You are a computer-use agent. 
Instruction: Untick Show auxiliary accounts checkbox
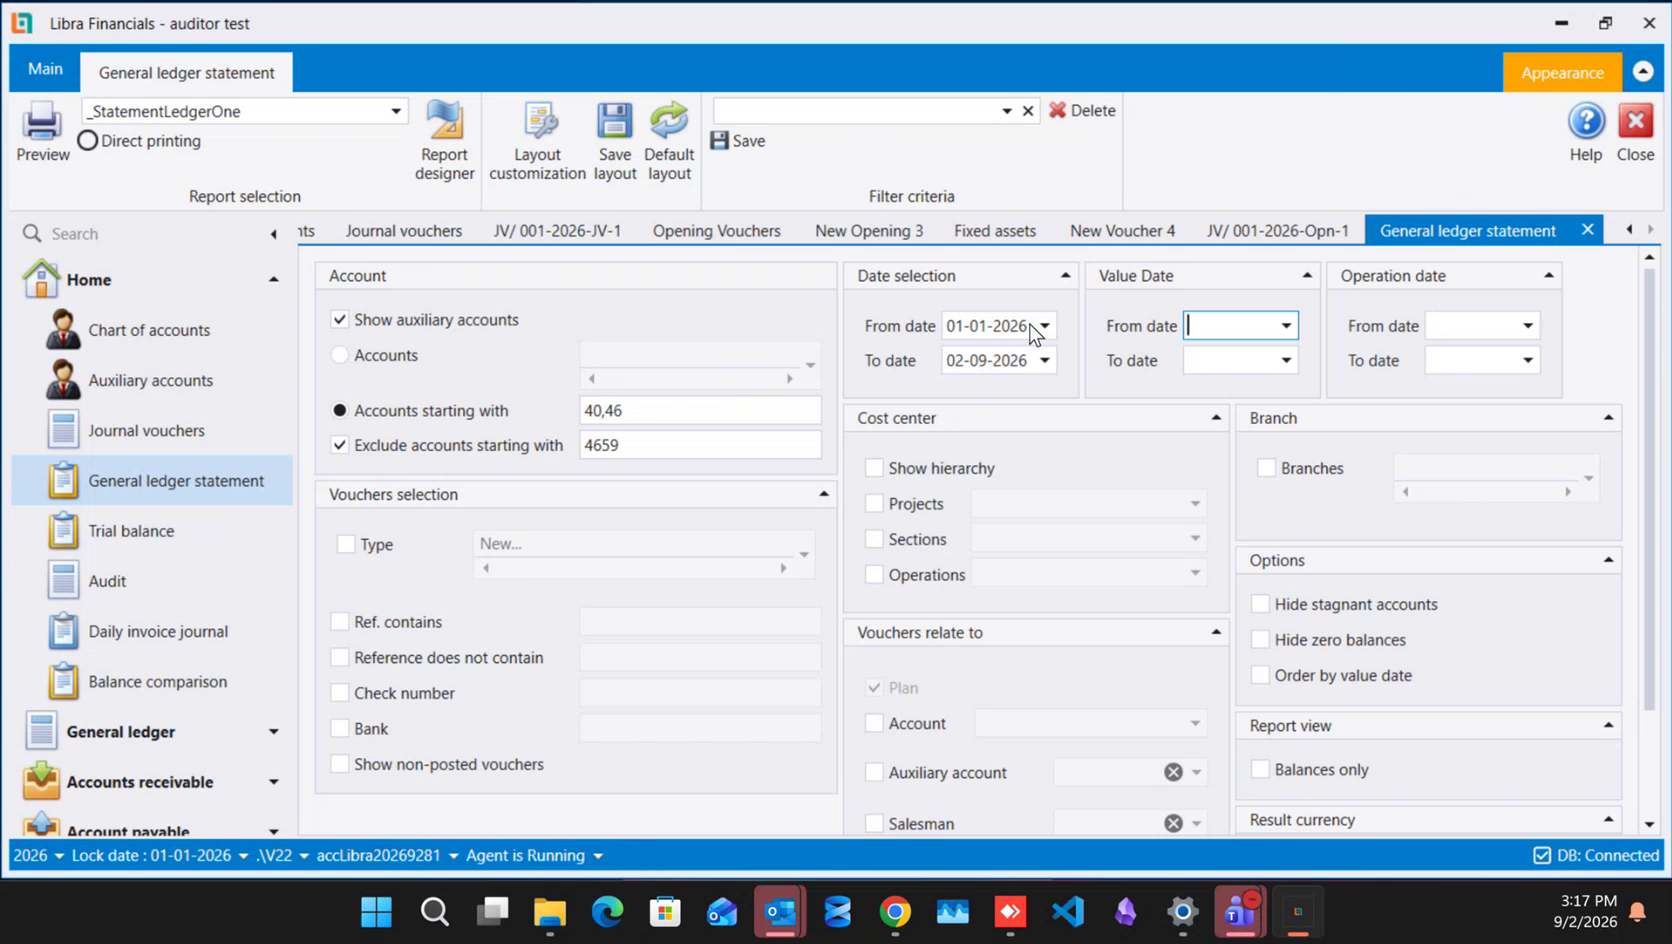[340, 320]
